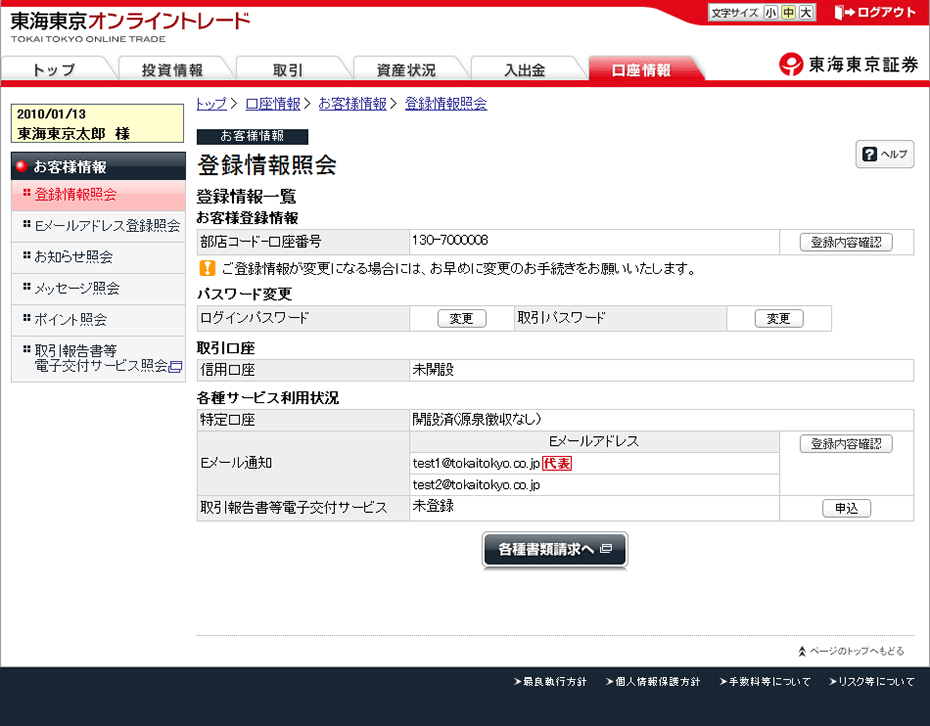Click the 未登録 status for 電子交付サービス
The height and width of the screenshot is (726, 930).
[x=433, y=506]
